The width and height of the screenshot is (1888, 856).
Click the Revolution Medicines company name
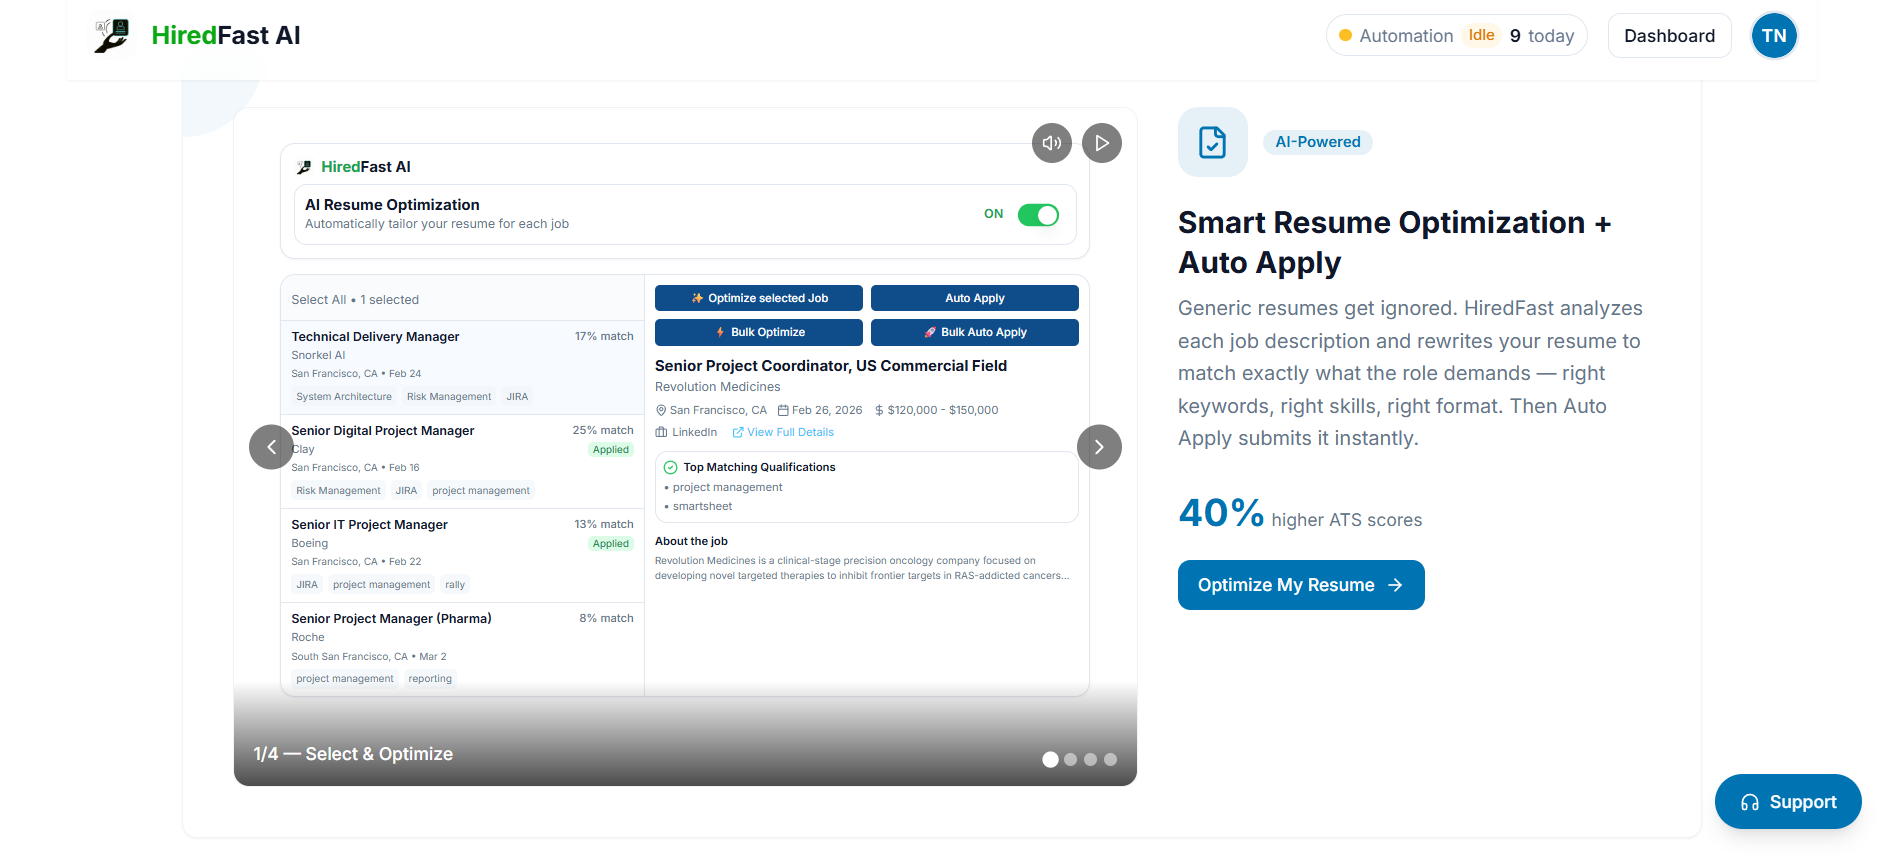(718, 387)
